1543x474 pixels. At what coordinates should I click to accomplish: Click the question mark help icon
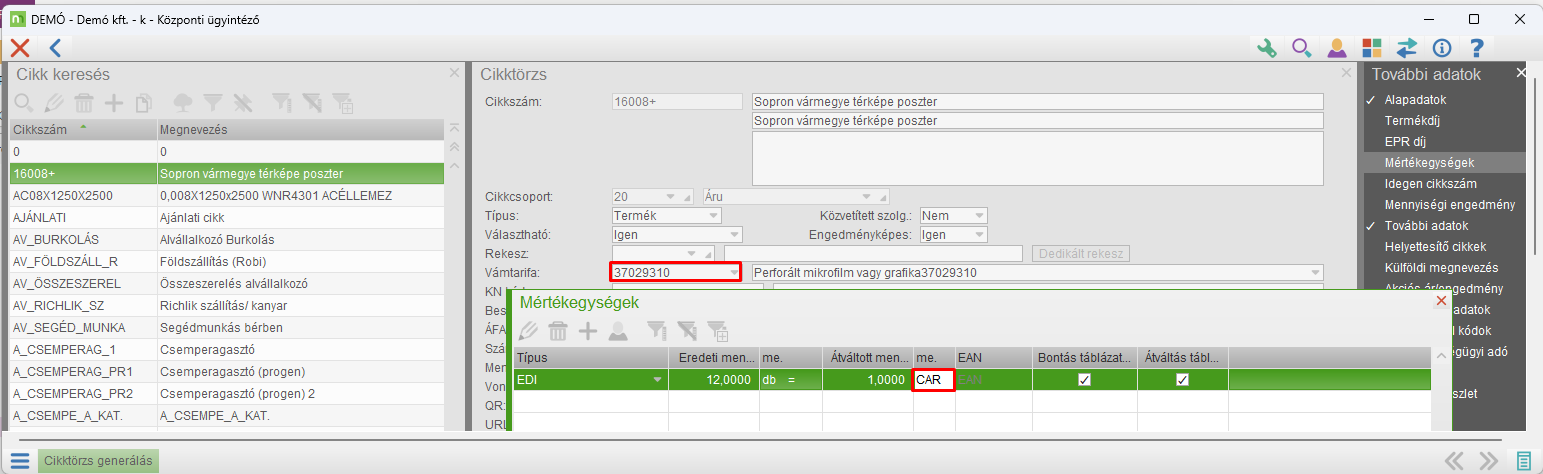tap(1476, 47)
